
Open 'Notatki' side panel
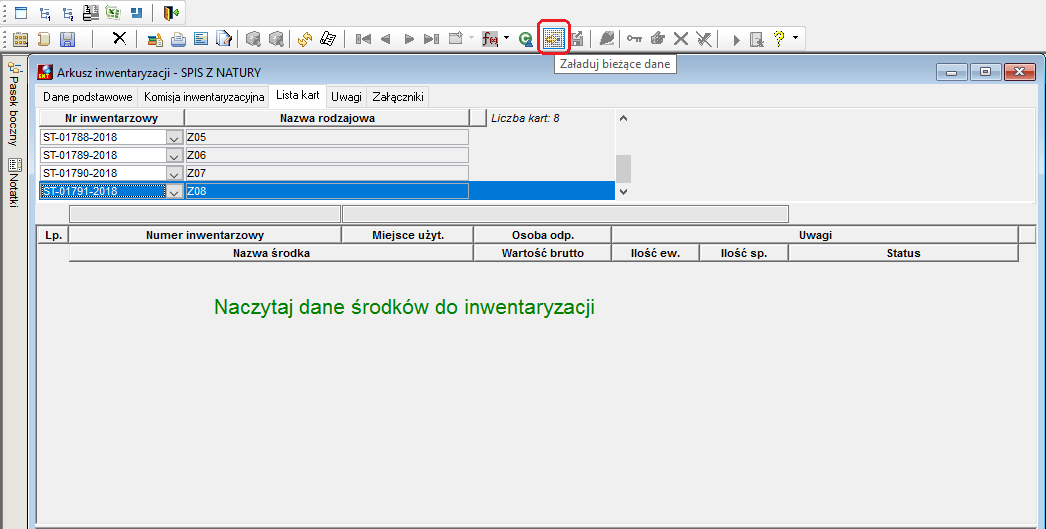click(x=13, y=183)
